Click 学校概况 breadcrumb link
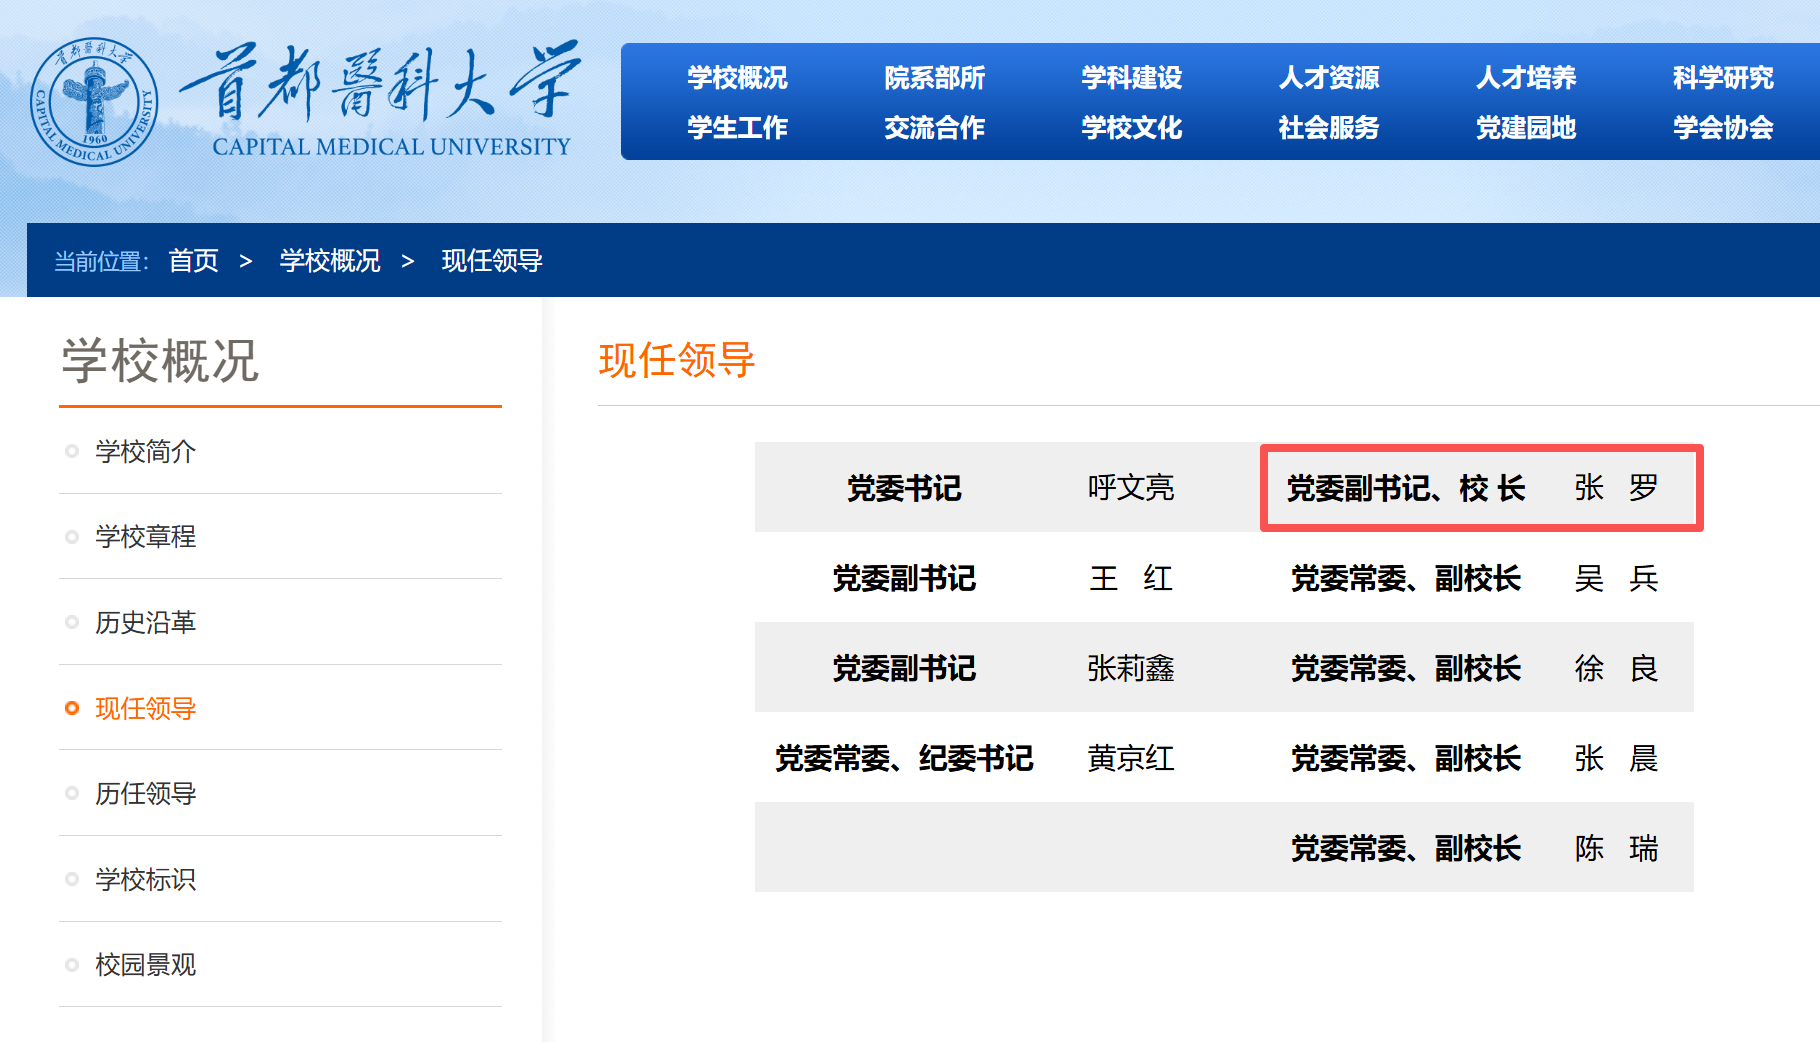The width and height of the screenshot is (1820, 1042). point(330,261)
